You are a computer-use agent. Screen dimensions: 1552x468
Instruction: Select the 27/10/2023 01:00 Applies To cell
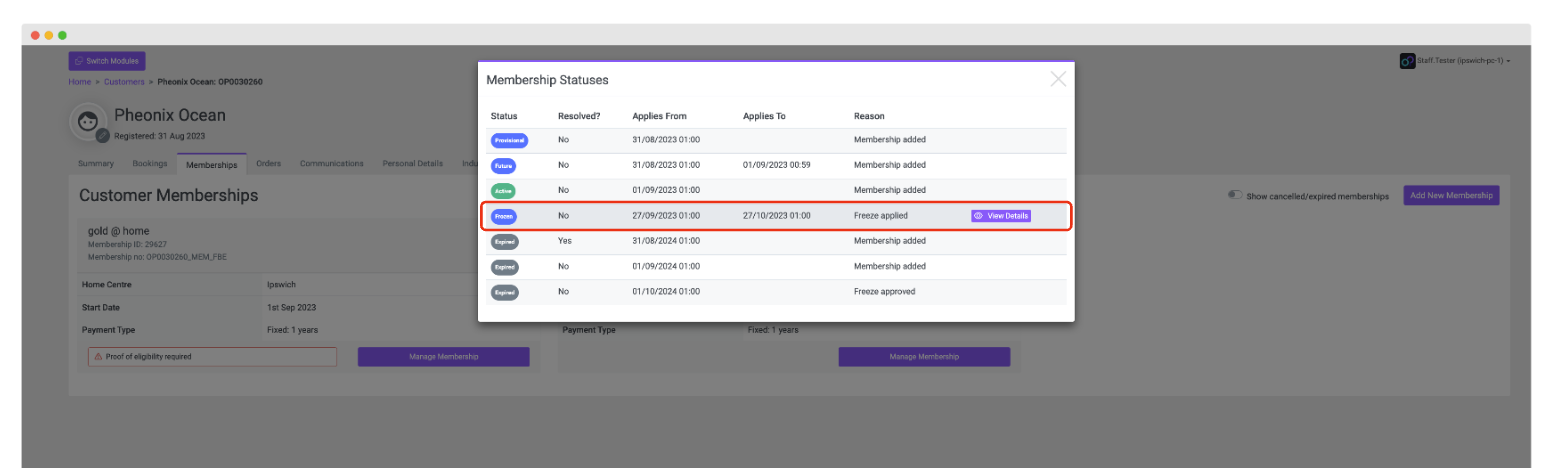pos(777,215)
